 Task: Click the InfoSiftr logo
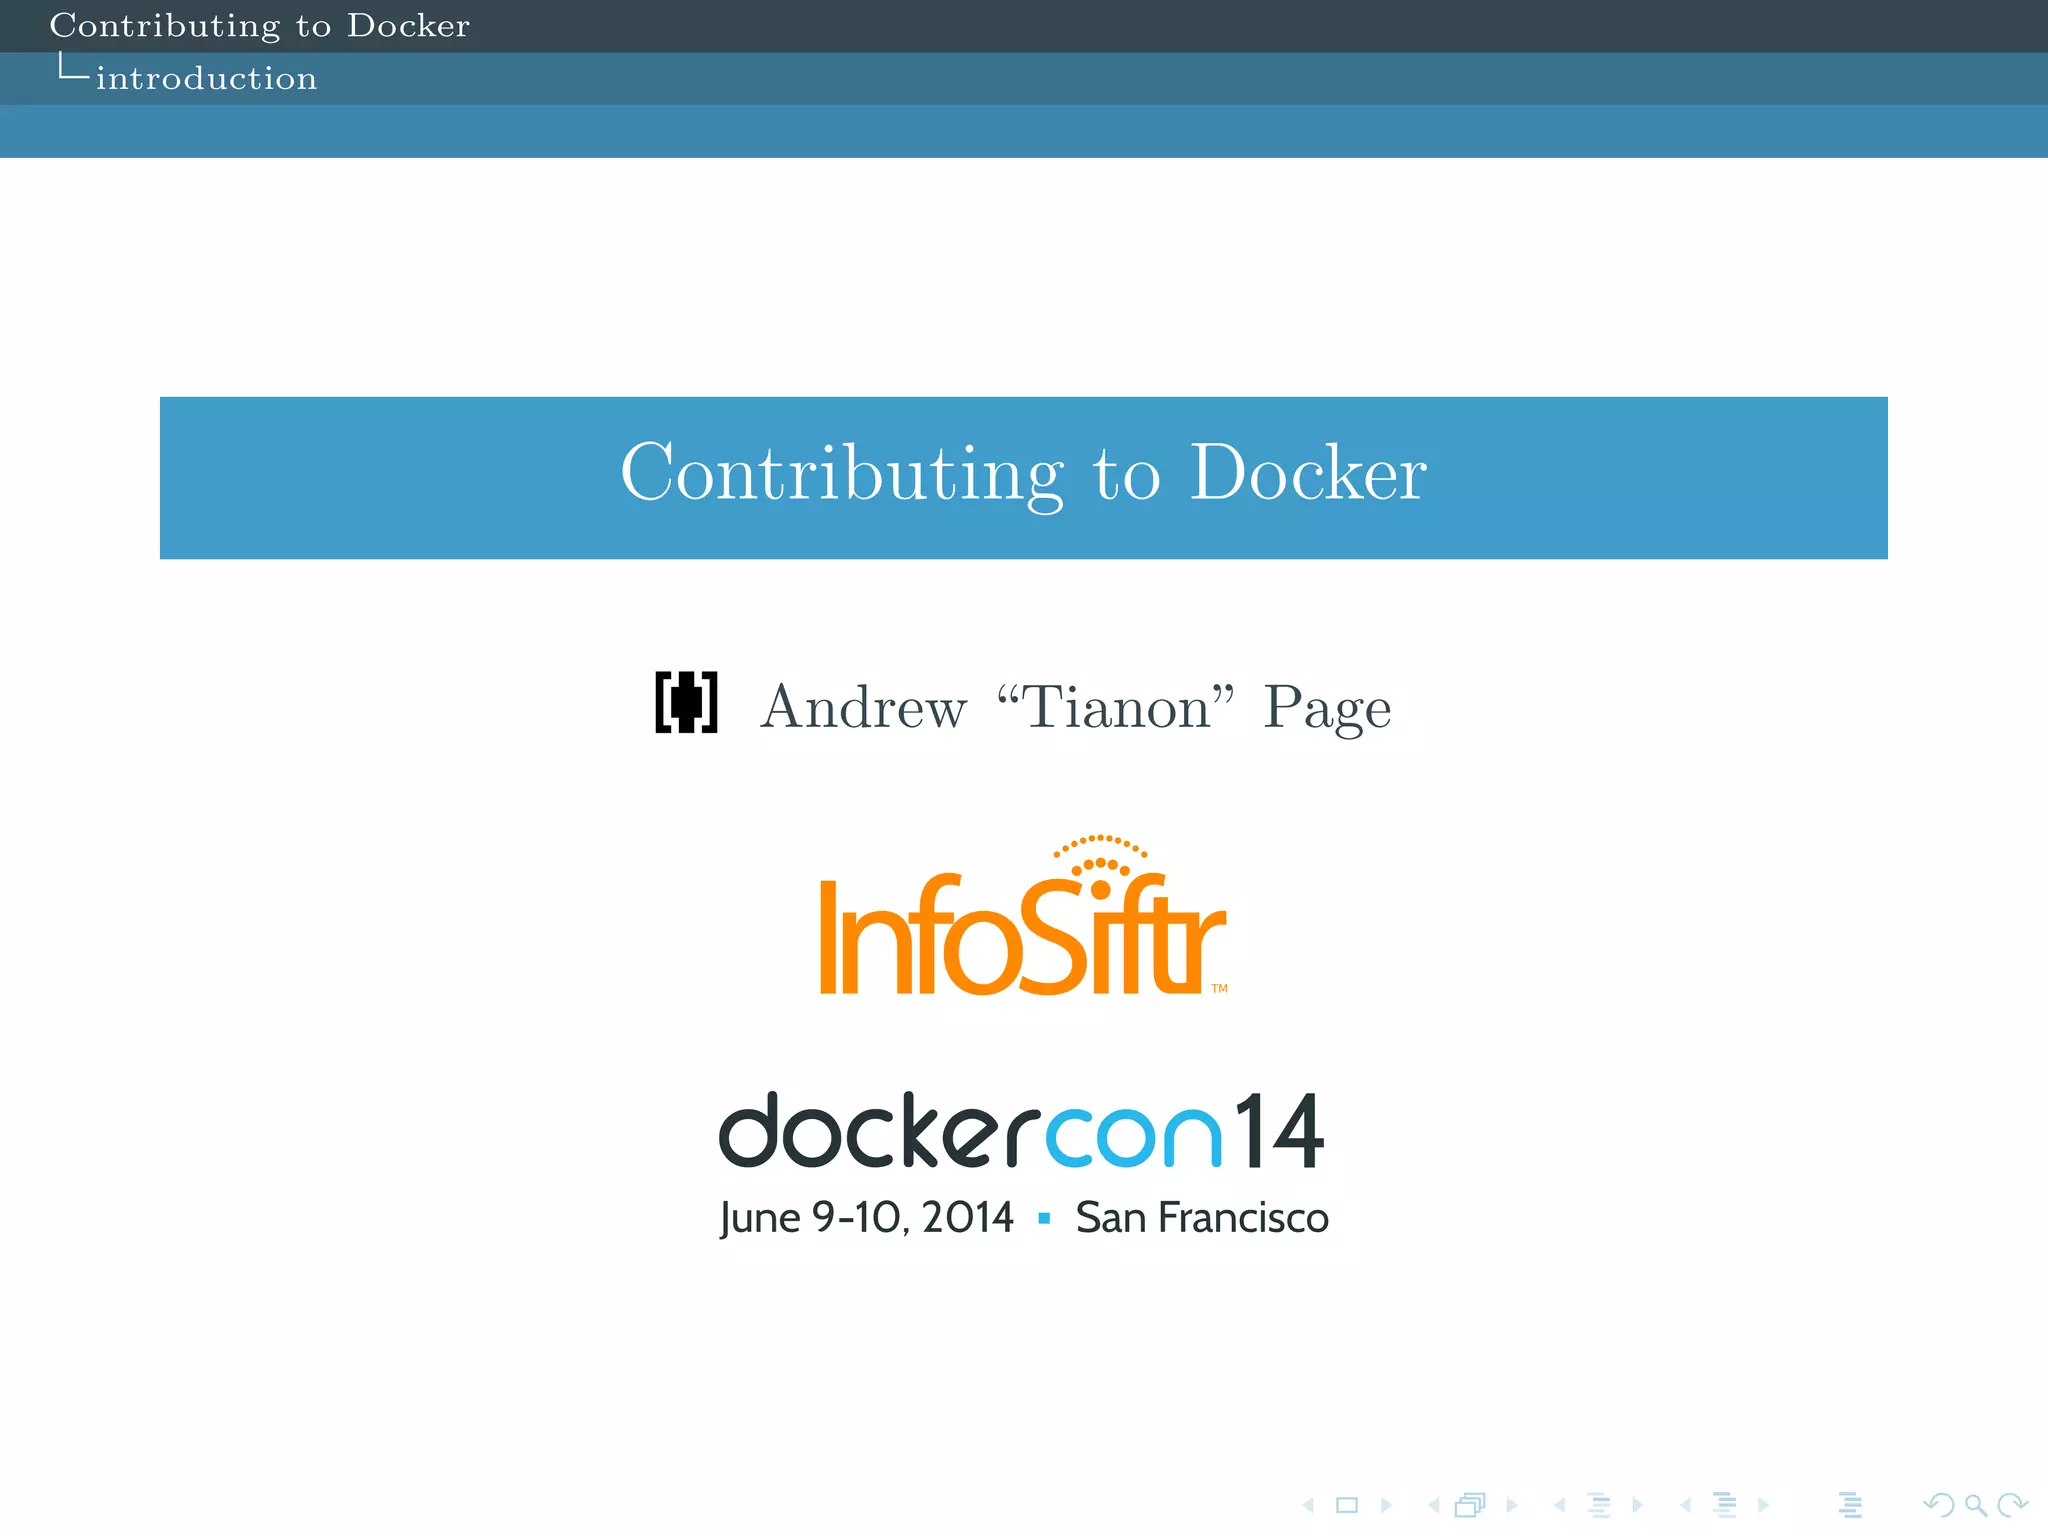1023,915
